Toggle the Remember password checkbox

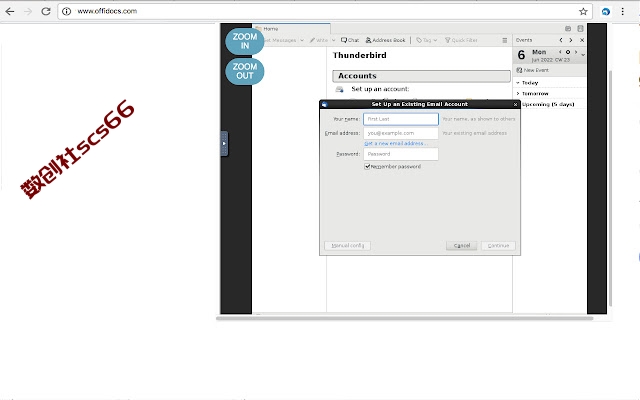tap(367, 167)
